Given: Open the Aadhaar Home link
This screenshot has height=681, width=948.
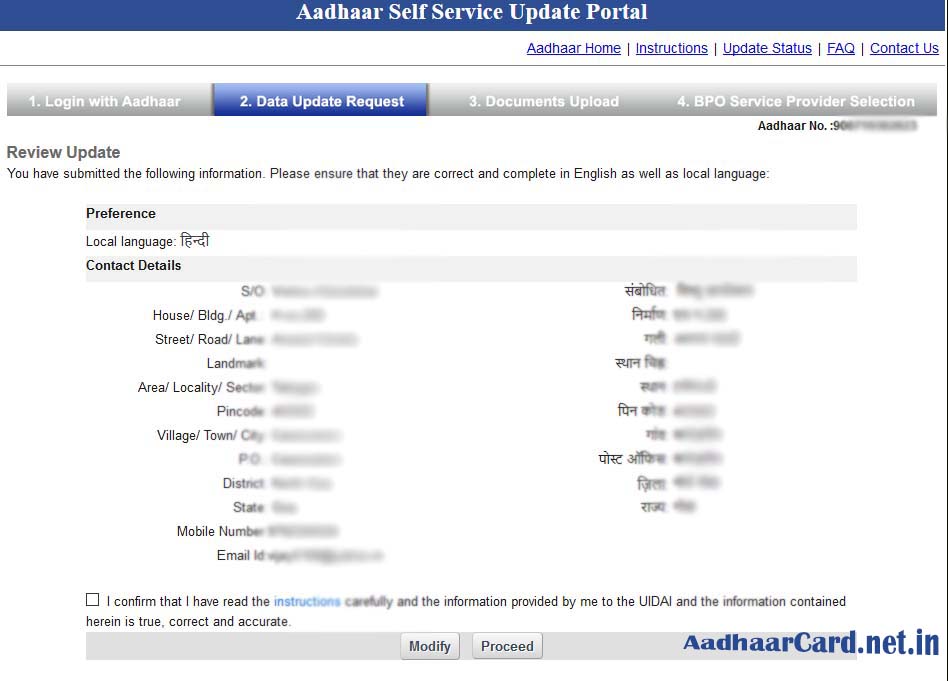Looking at the screenshot, I should [573, 48].
